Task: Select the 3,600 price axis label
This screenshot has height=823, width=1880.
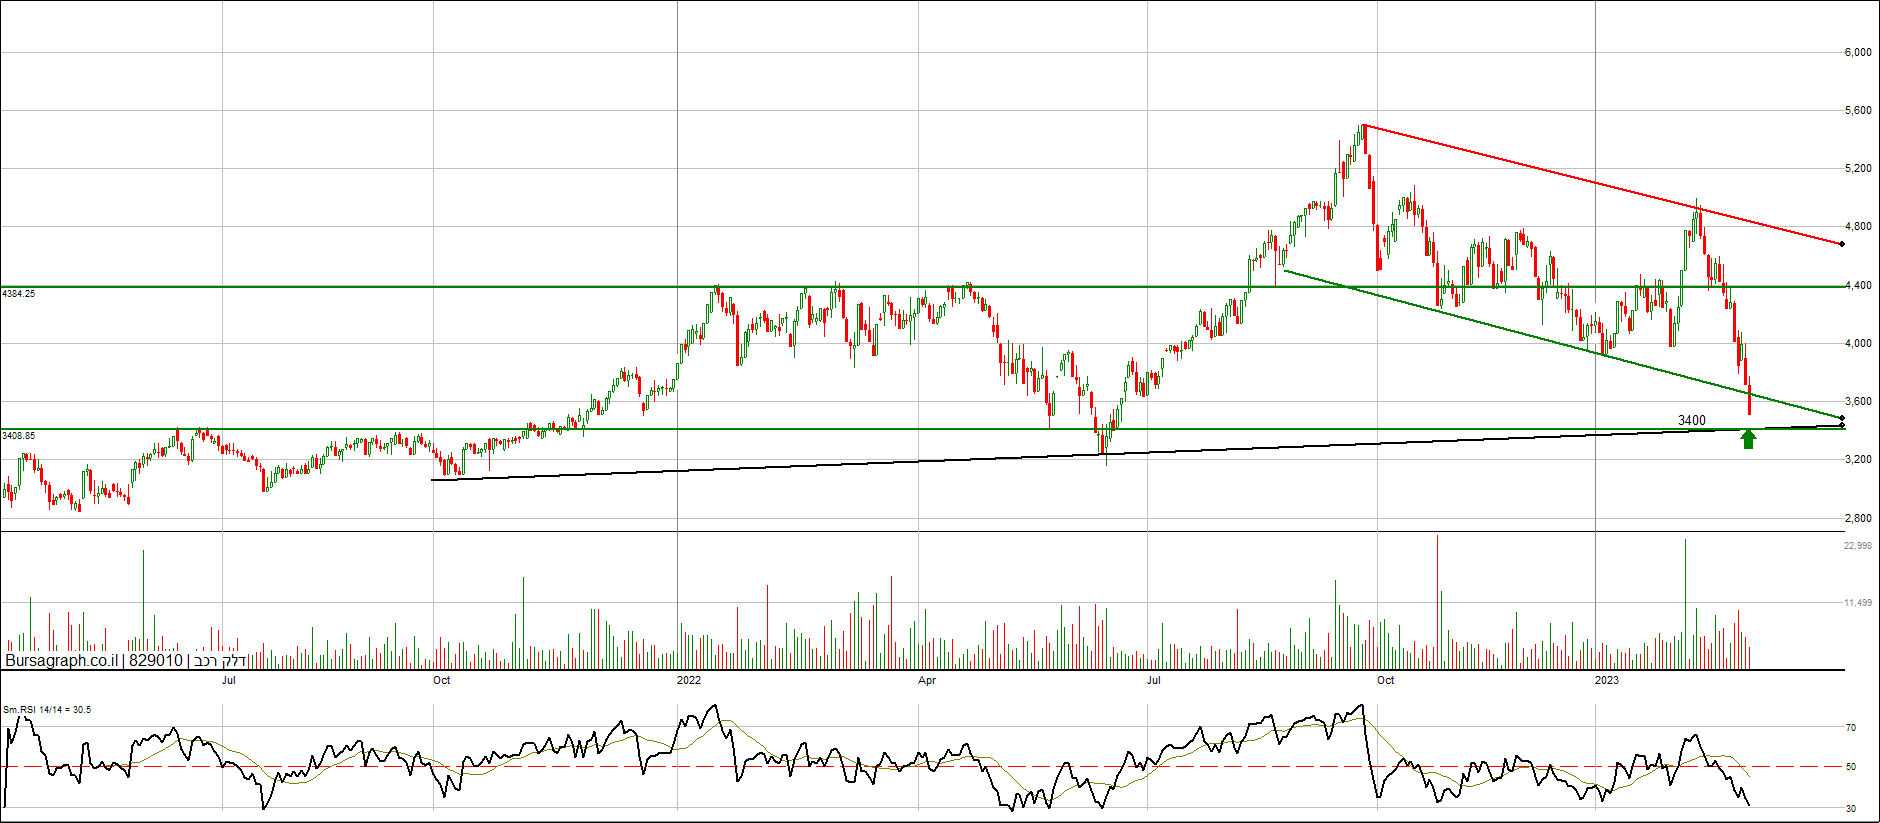Action: 1857,401
